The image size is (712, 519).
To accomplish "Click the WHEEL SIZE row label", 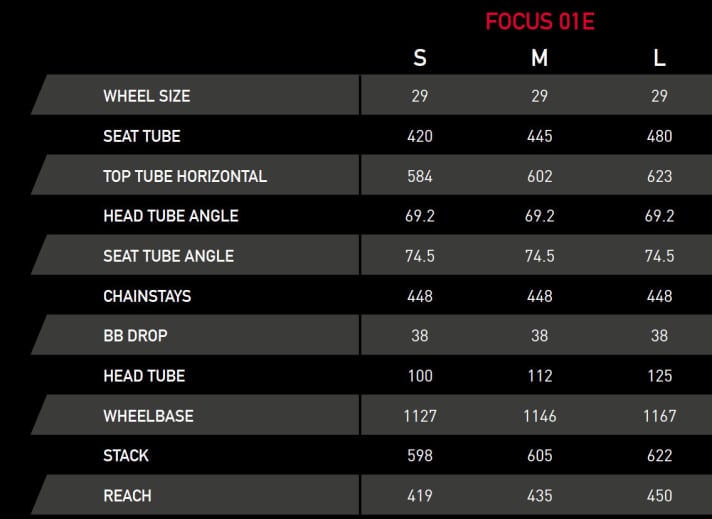I will (146, 96).
